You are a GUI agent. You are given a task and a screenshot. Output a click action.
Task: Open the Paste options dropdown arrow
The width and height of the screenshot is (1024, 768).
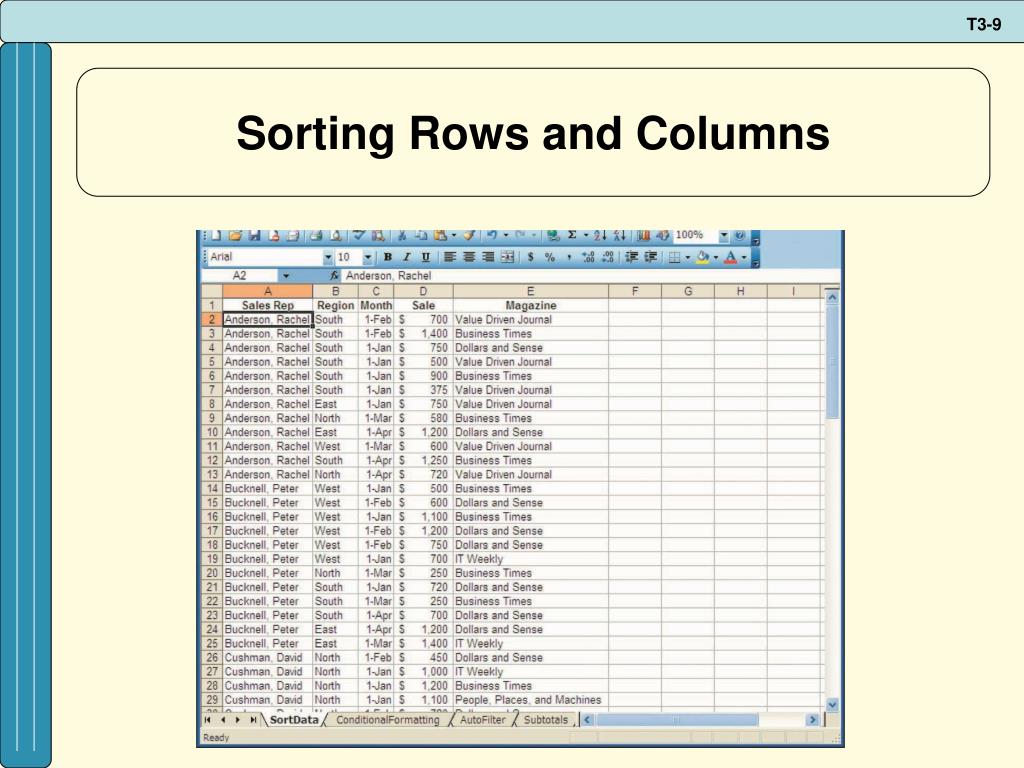click(454, 236)
